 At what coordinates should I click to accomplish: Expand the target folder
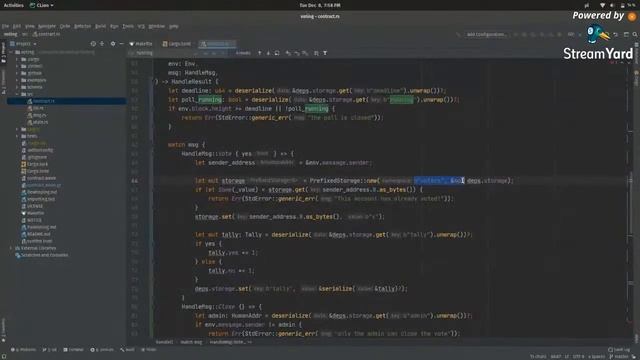click(17, 129)
